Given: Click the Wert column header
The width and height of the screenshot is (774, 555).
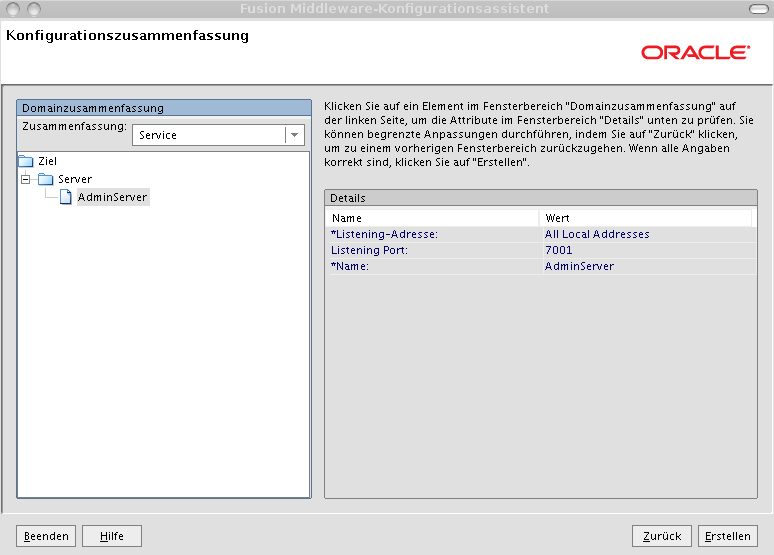Looking at the screenshot, I should pos(646,218).
